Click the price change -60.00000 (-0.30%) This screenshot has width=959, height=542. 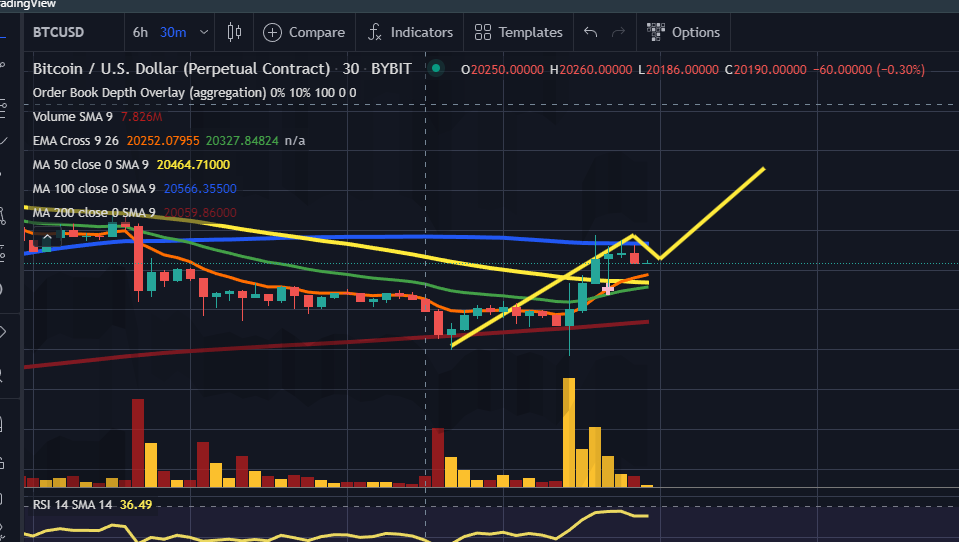pyautogui.click(x=869, y=70)
